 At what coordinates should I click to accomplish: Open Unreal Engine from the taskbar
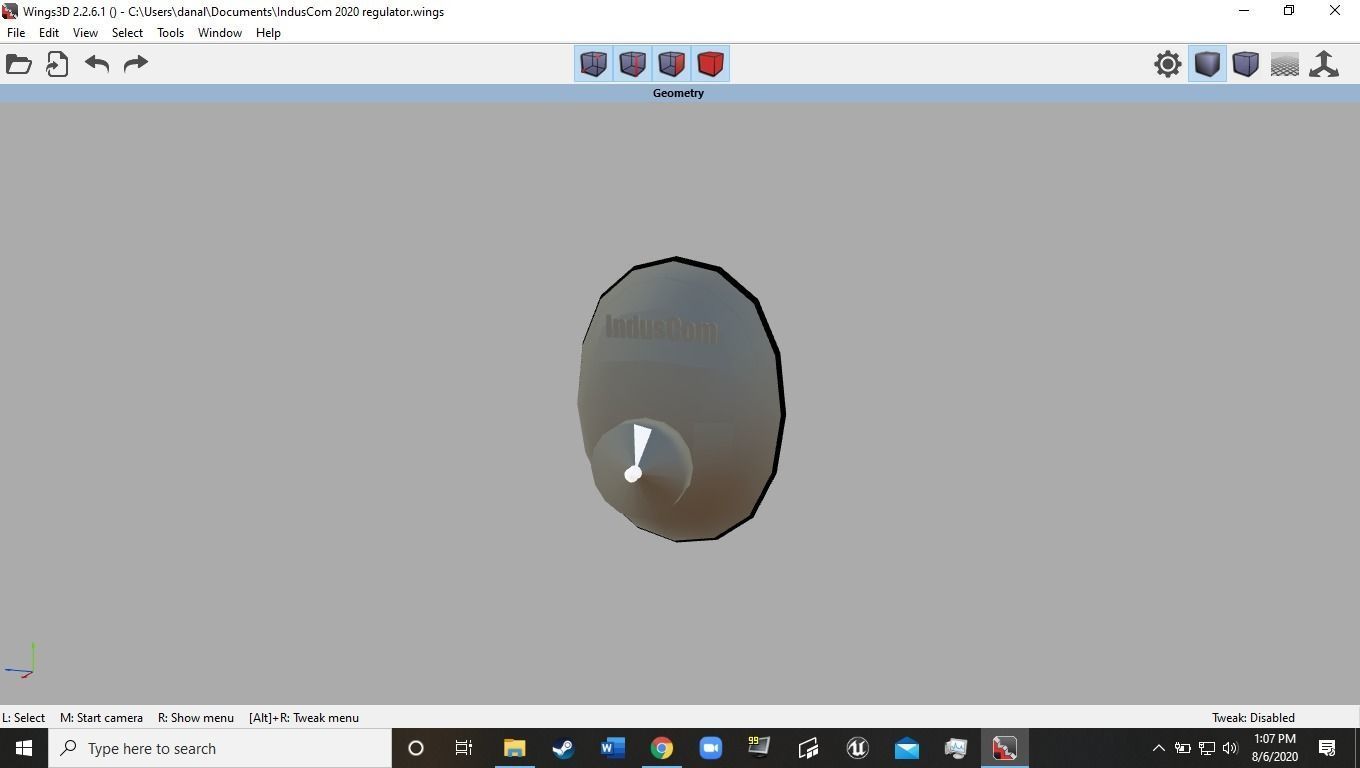click(x=857, y=748)
